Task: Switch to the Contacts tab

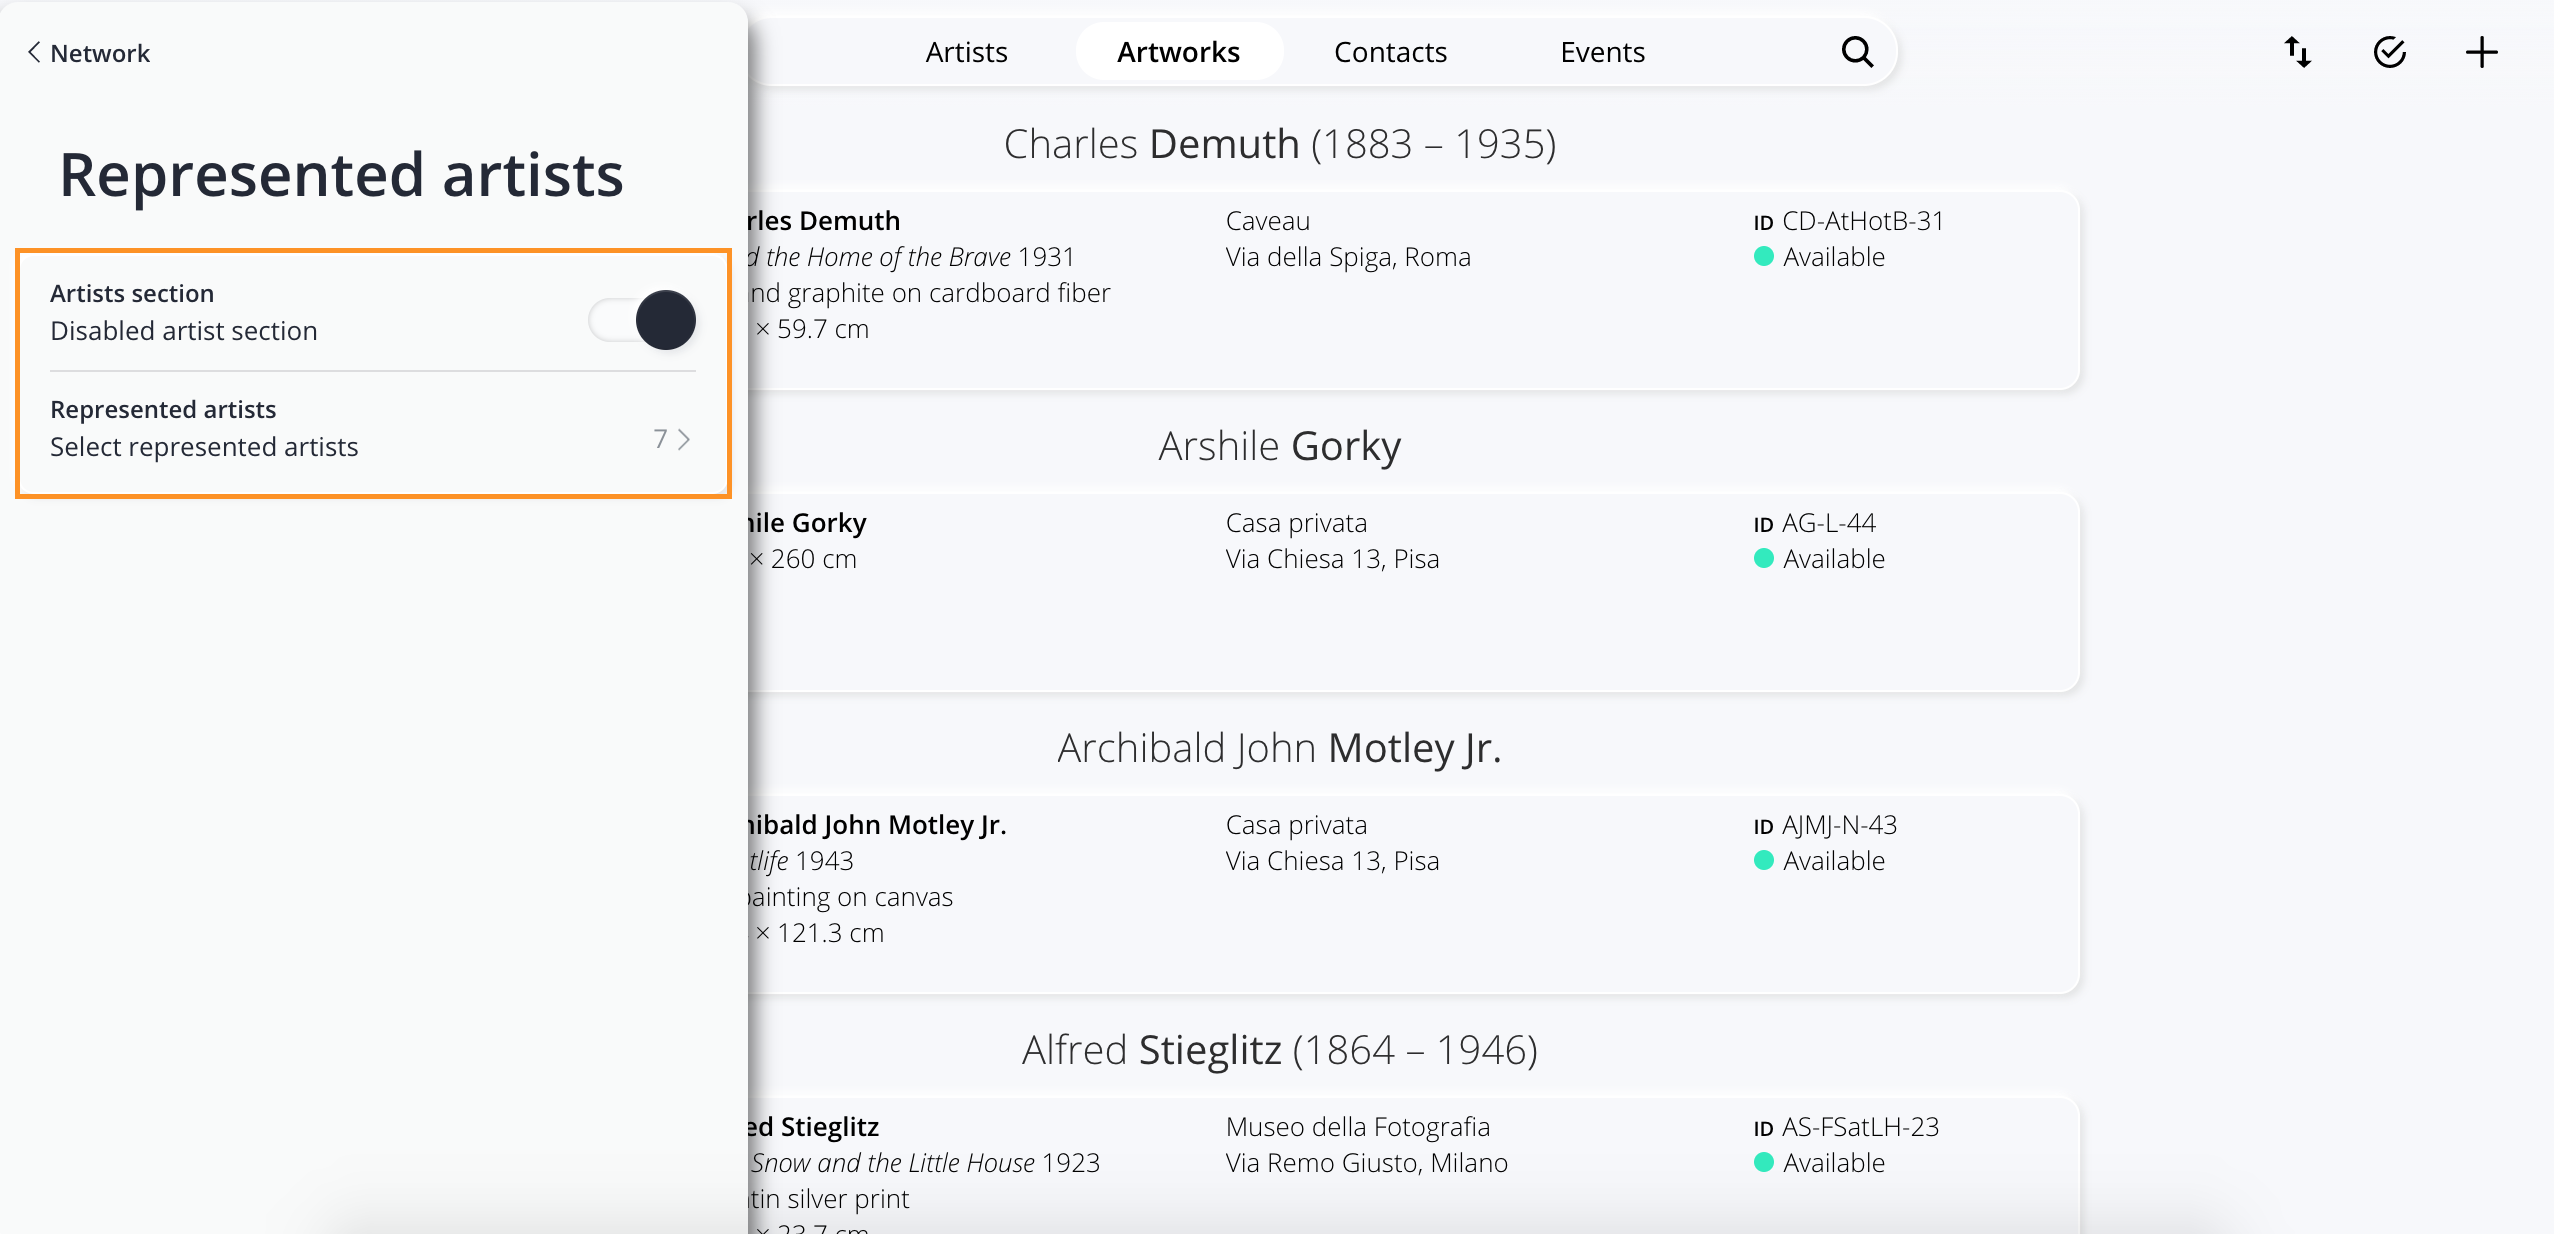Action: click(1390, 52)
